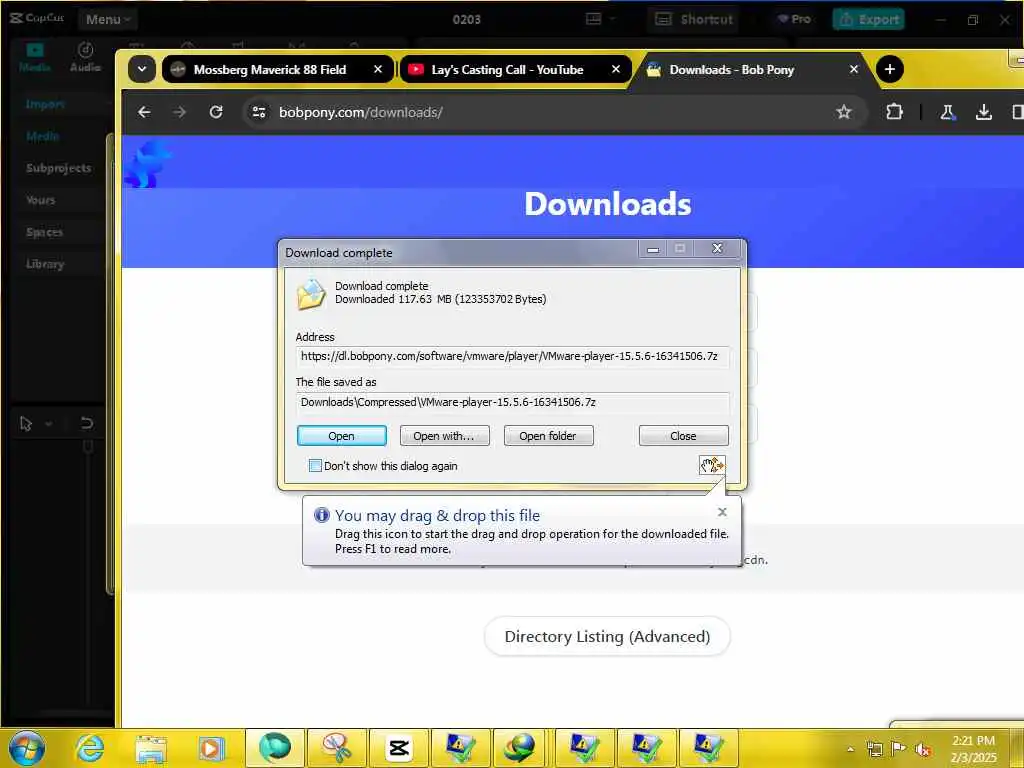Click the Open with... button
Viewport: 1024px width, 768px height.
tap(444, 436)
